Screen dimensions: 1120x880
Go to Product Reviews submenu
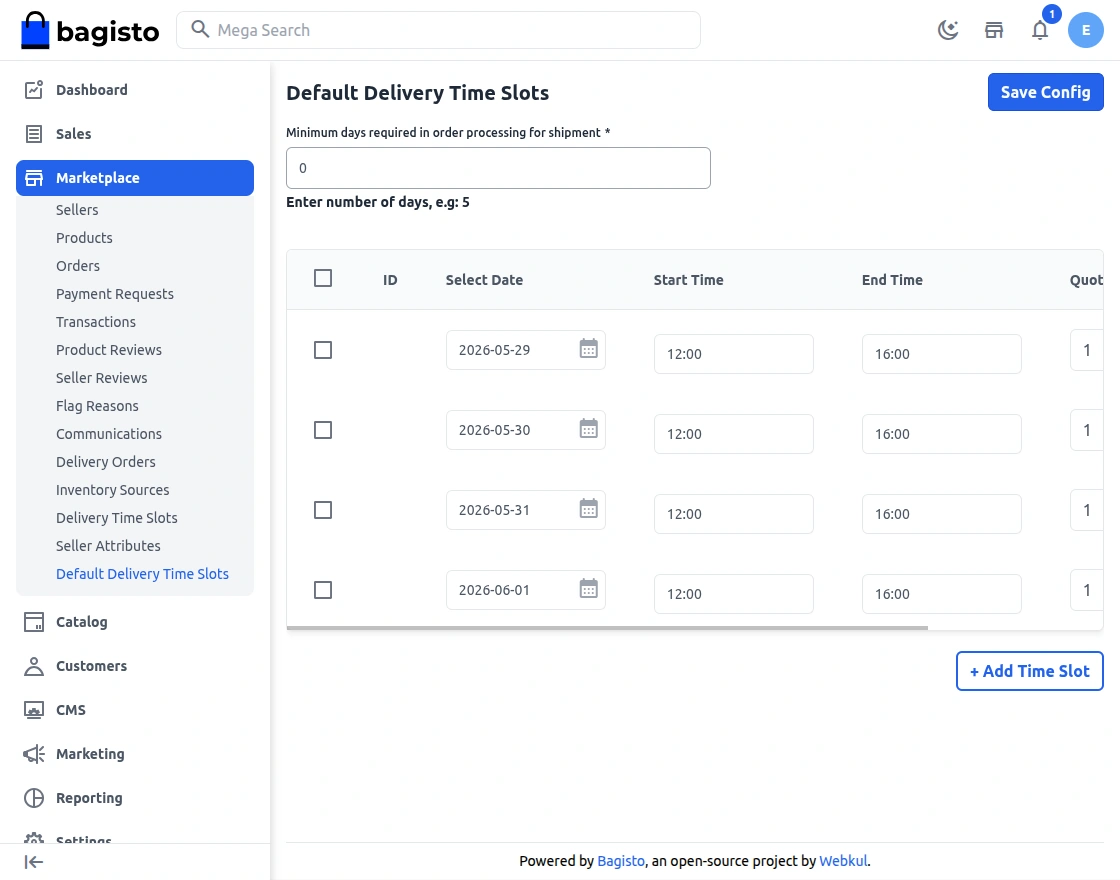click(x=109, y=349)
